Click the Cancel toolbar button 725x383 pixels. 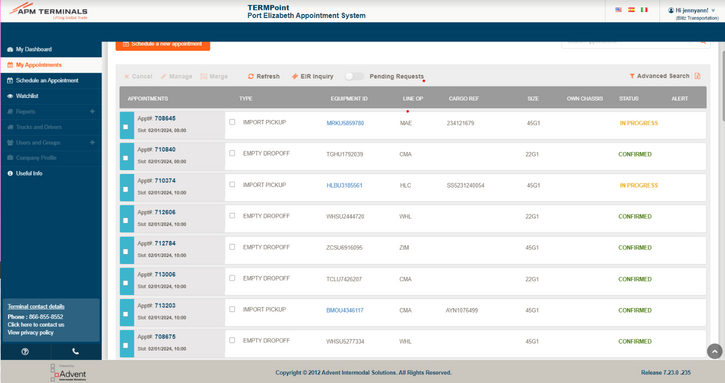tap(138, 76)
